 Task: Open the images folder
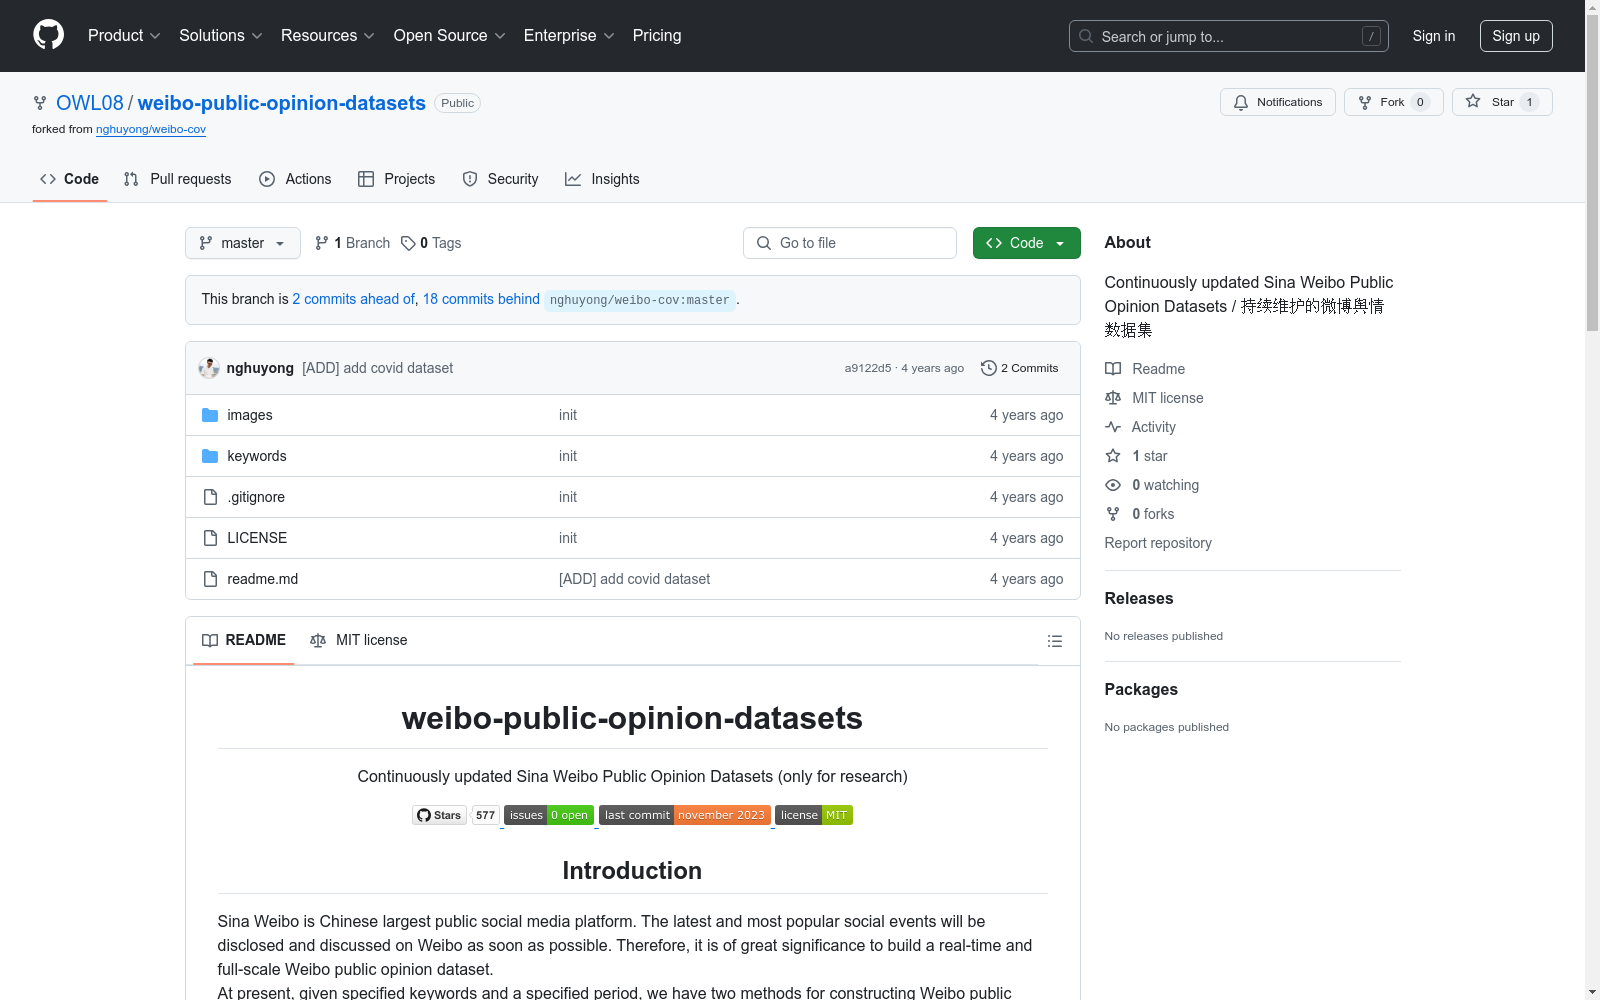pos(250,415)
